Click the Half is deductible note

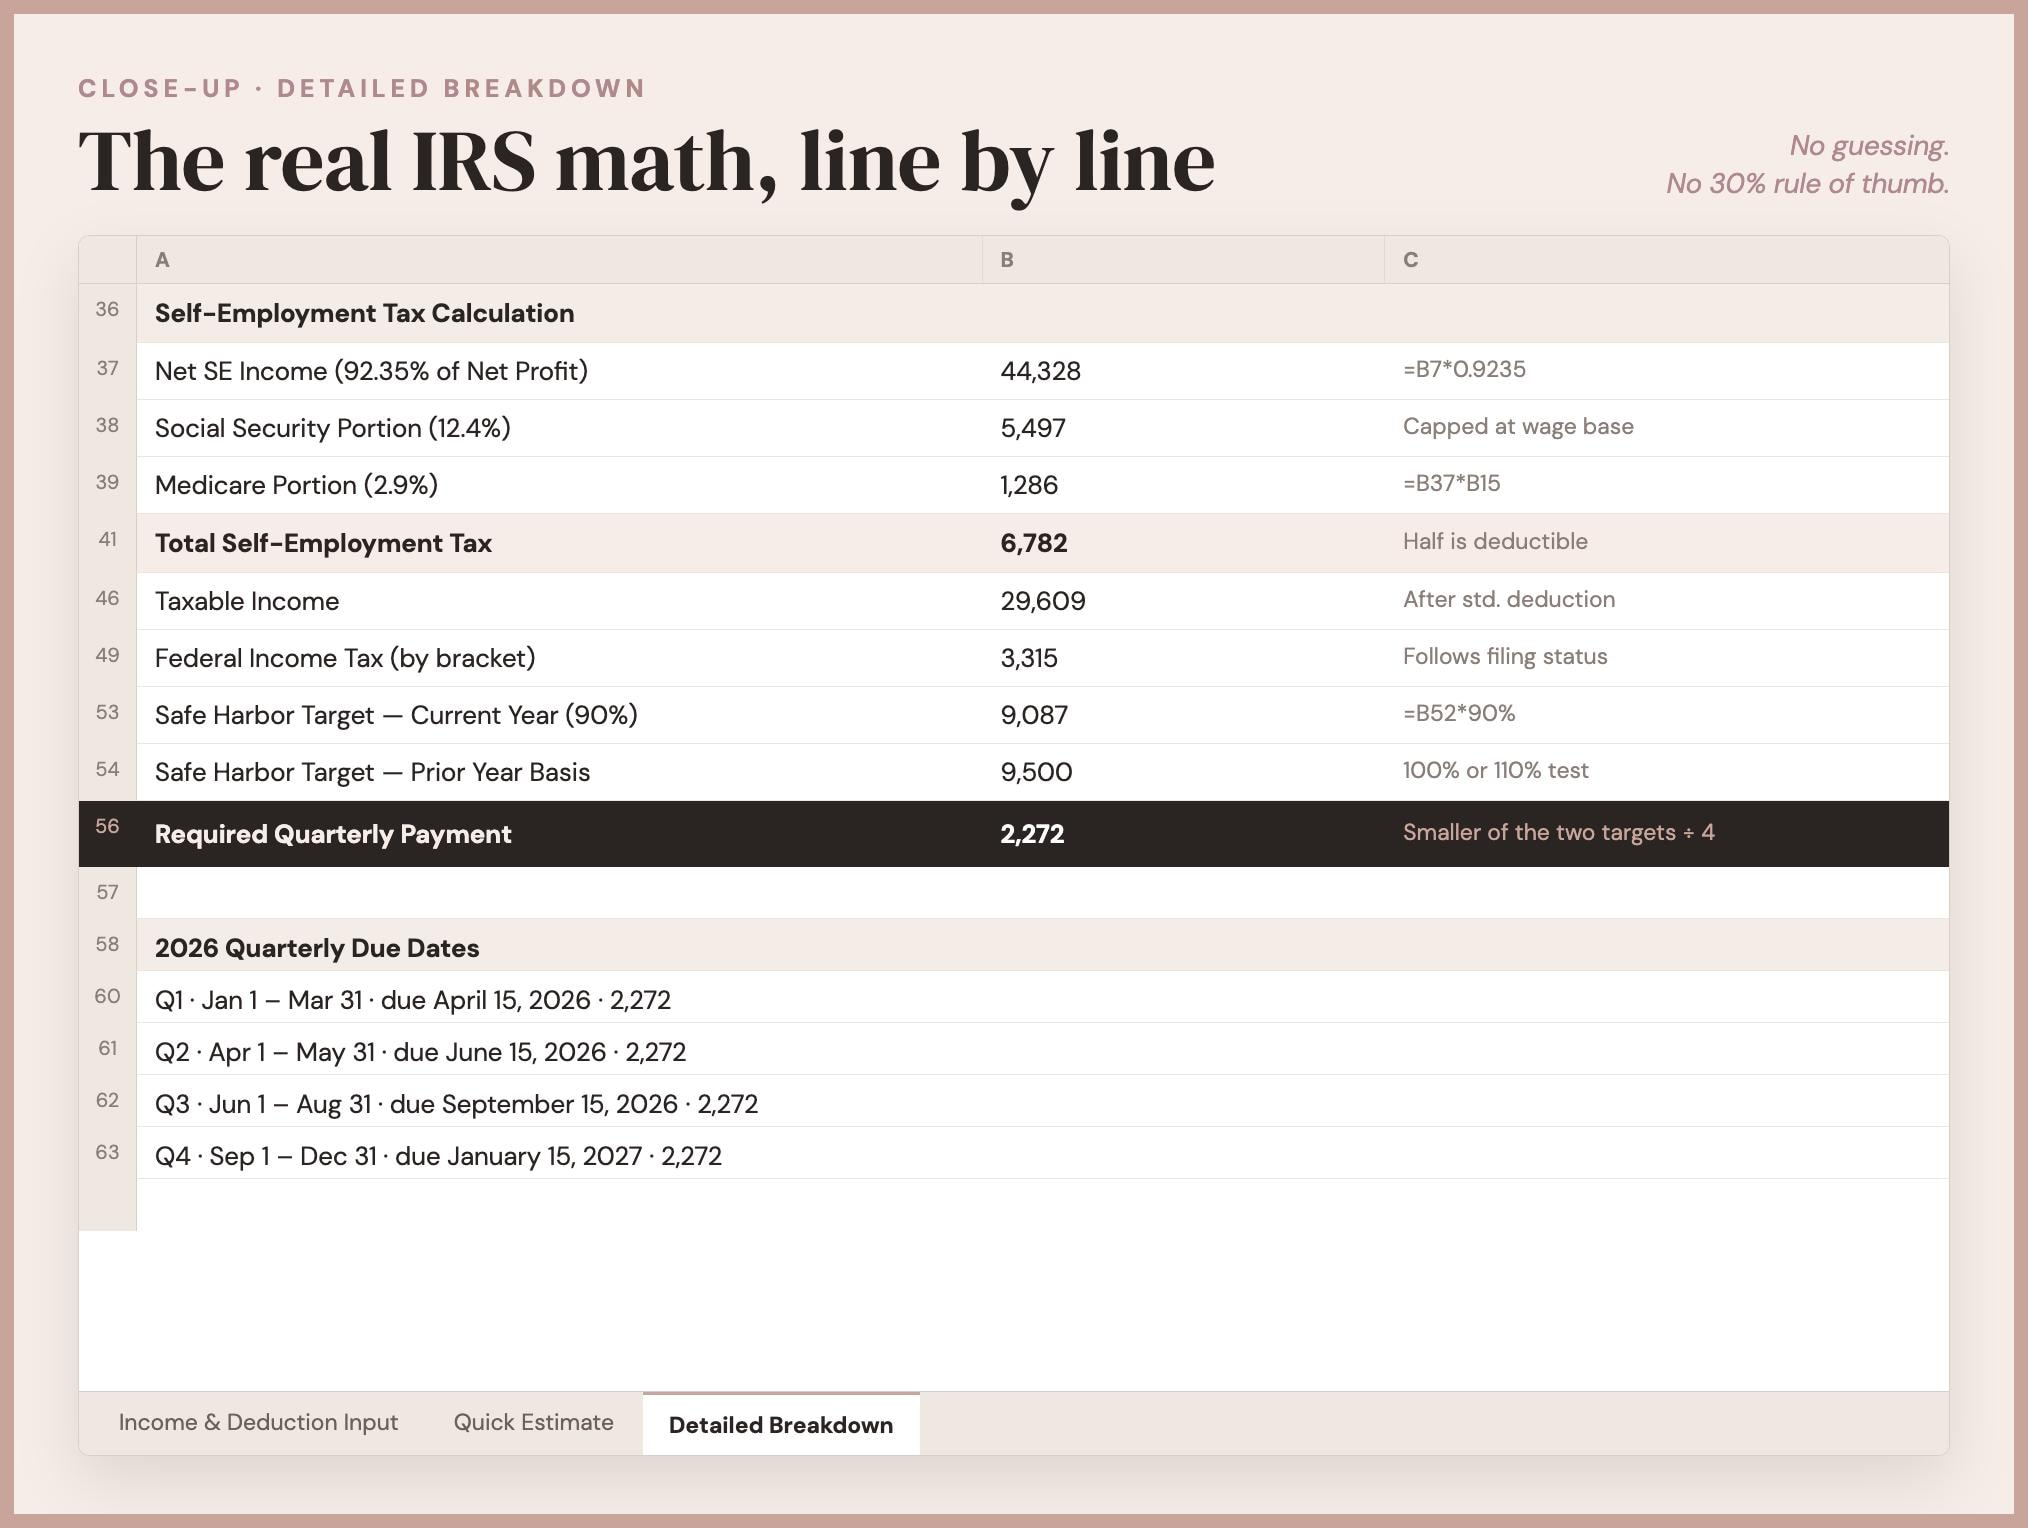[x=1495, y=542]
